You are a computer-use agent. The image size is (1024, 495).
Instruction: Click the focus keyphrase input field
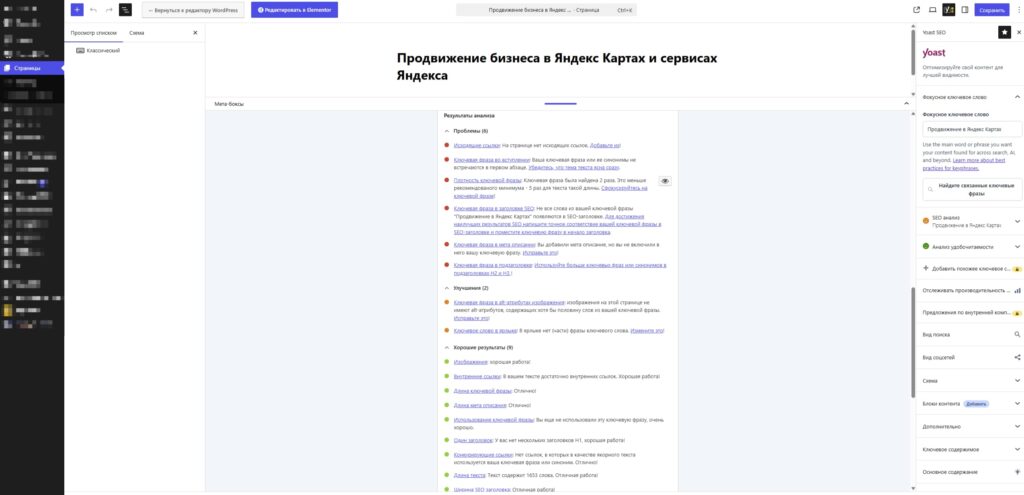coord(972,129)
